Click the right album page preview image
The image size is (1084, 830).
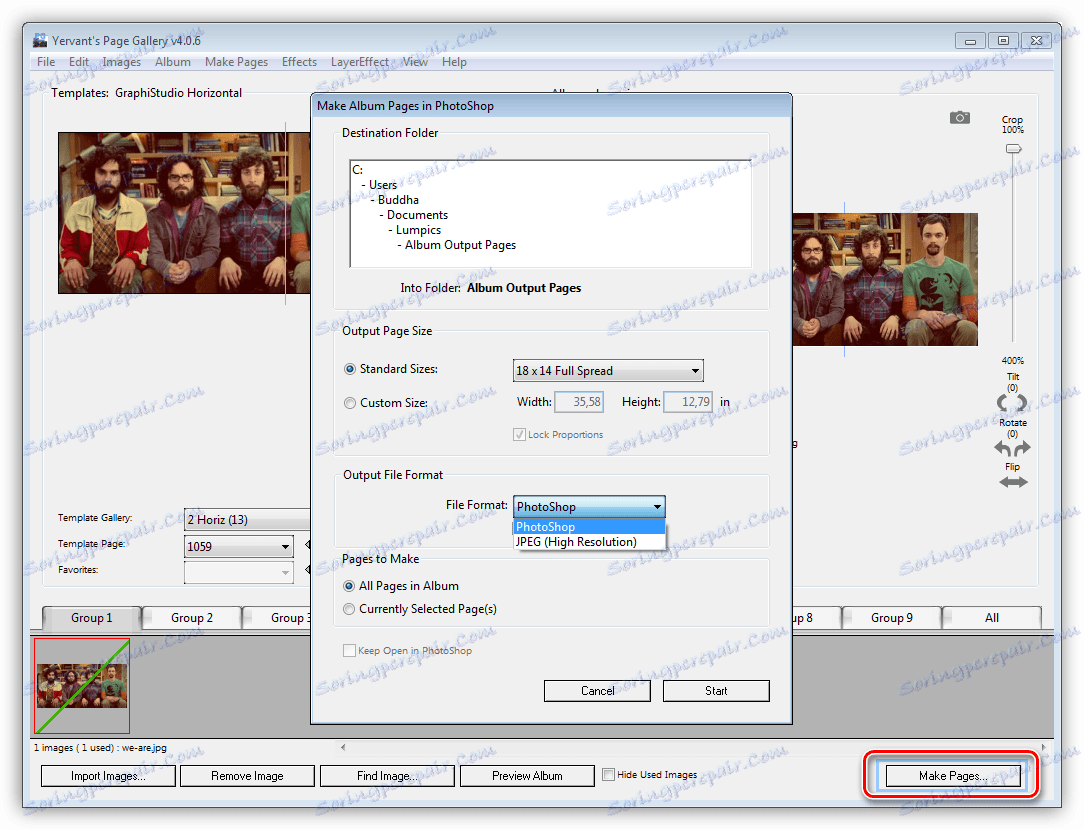[x=885, y=279]
